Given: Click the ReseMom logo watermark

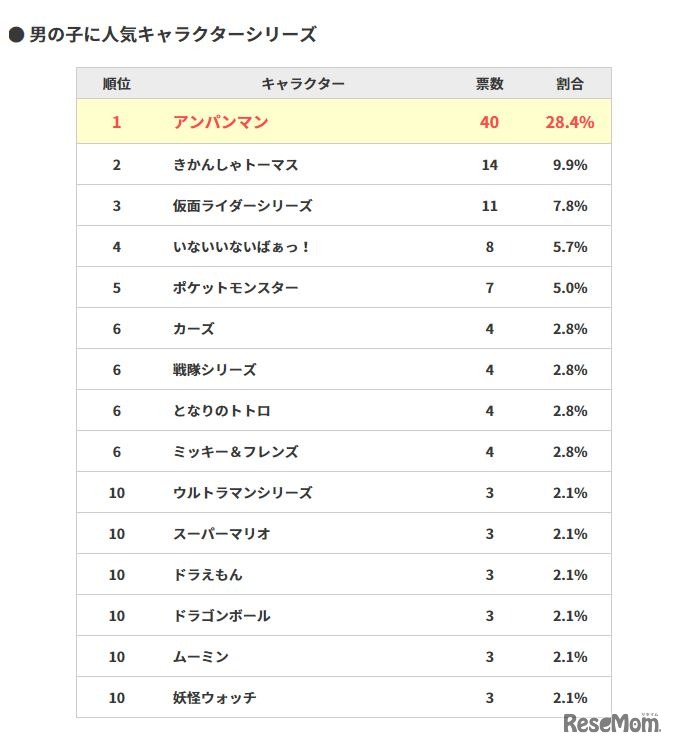Looking at the screenshot, I should pyautogui.click(x=612, y=724).
